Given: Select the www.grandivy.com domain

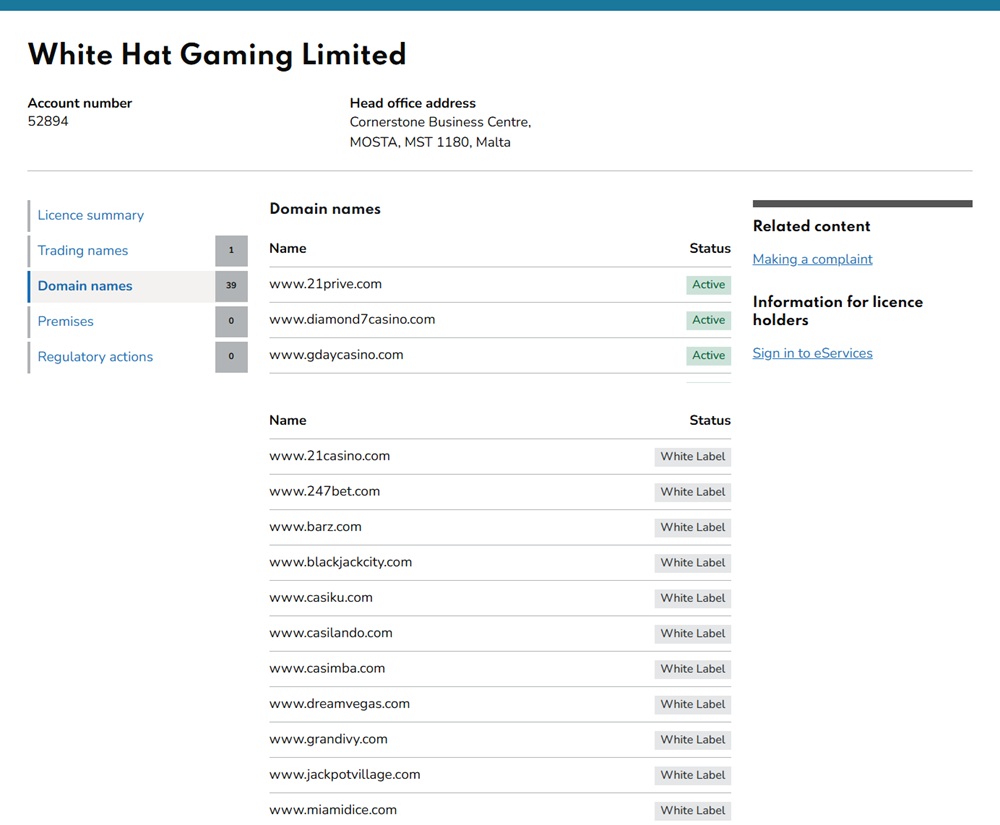Looking at the screenshot, I should click(328, 739).
